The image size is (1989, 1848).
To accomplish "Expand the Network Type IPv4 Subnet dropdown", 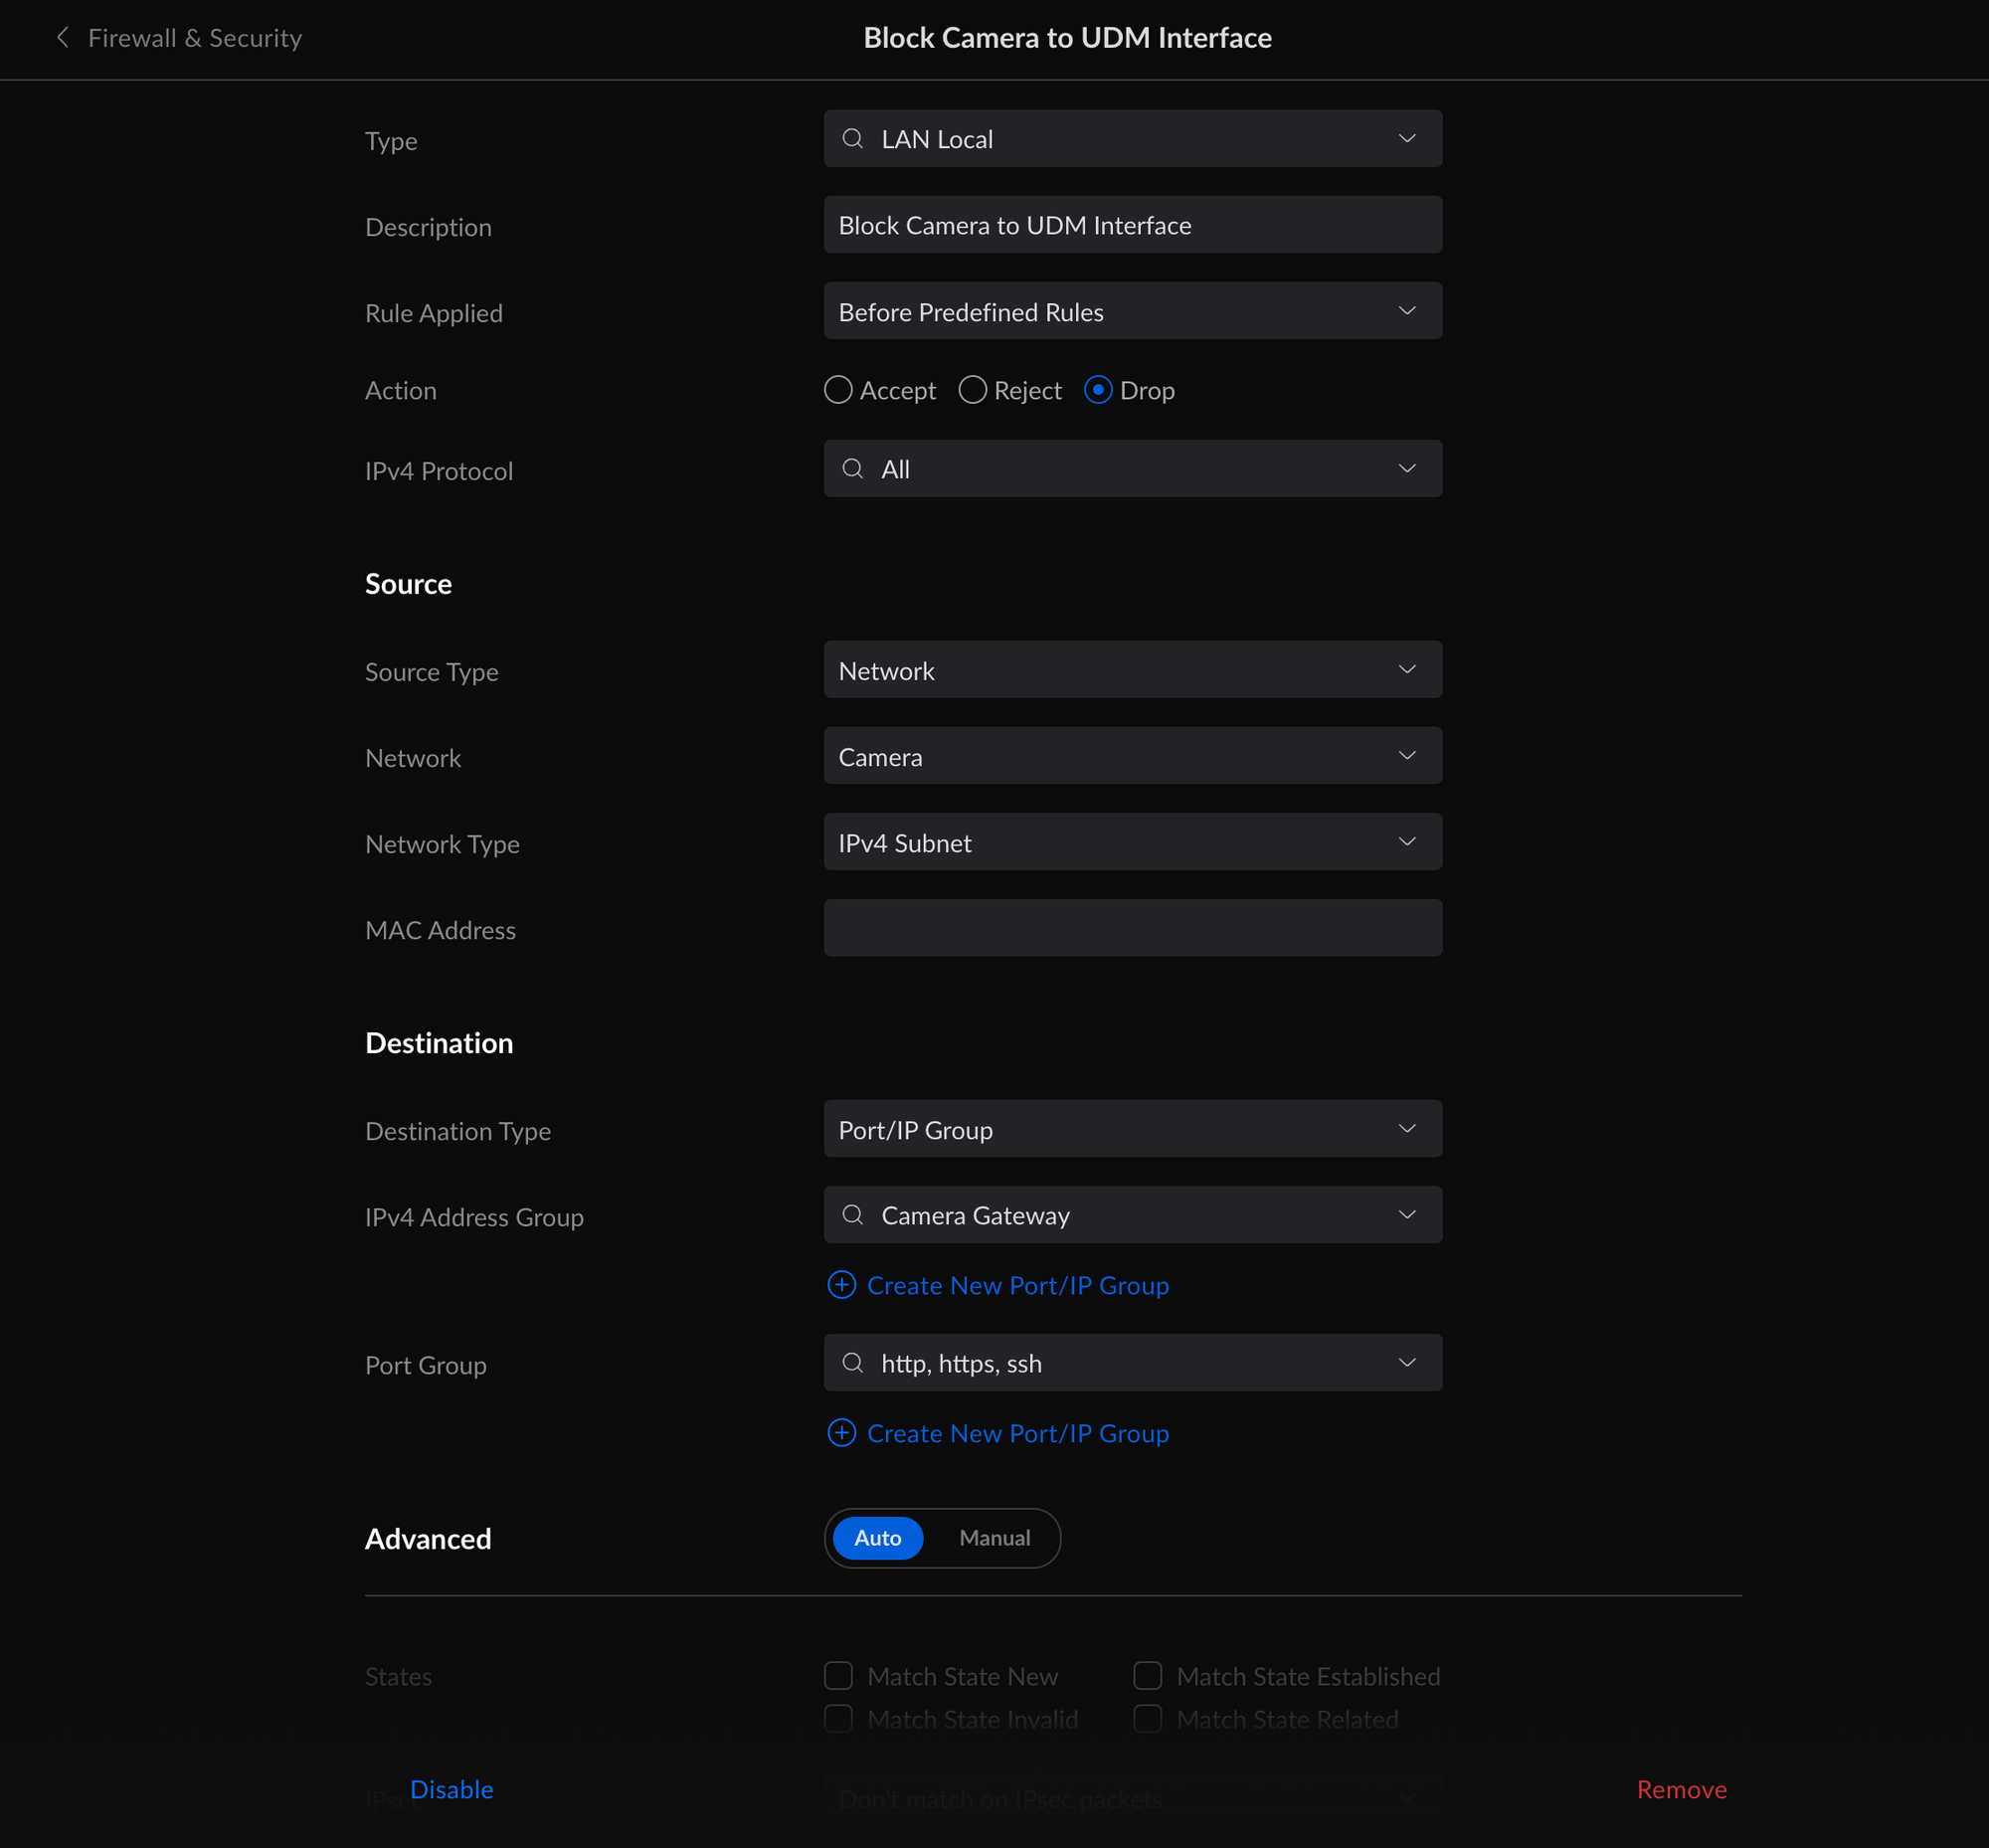I will coord(1132,842).
